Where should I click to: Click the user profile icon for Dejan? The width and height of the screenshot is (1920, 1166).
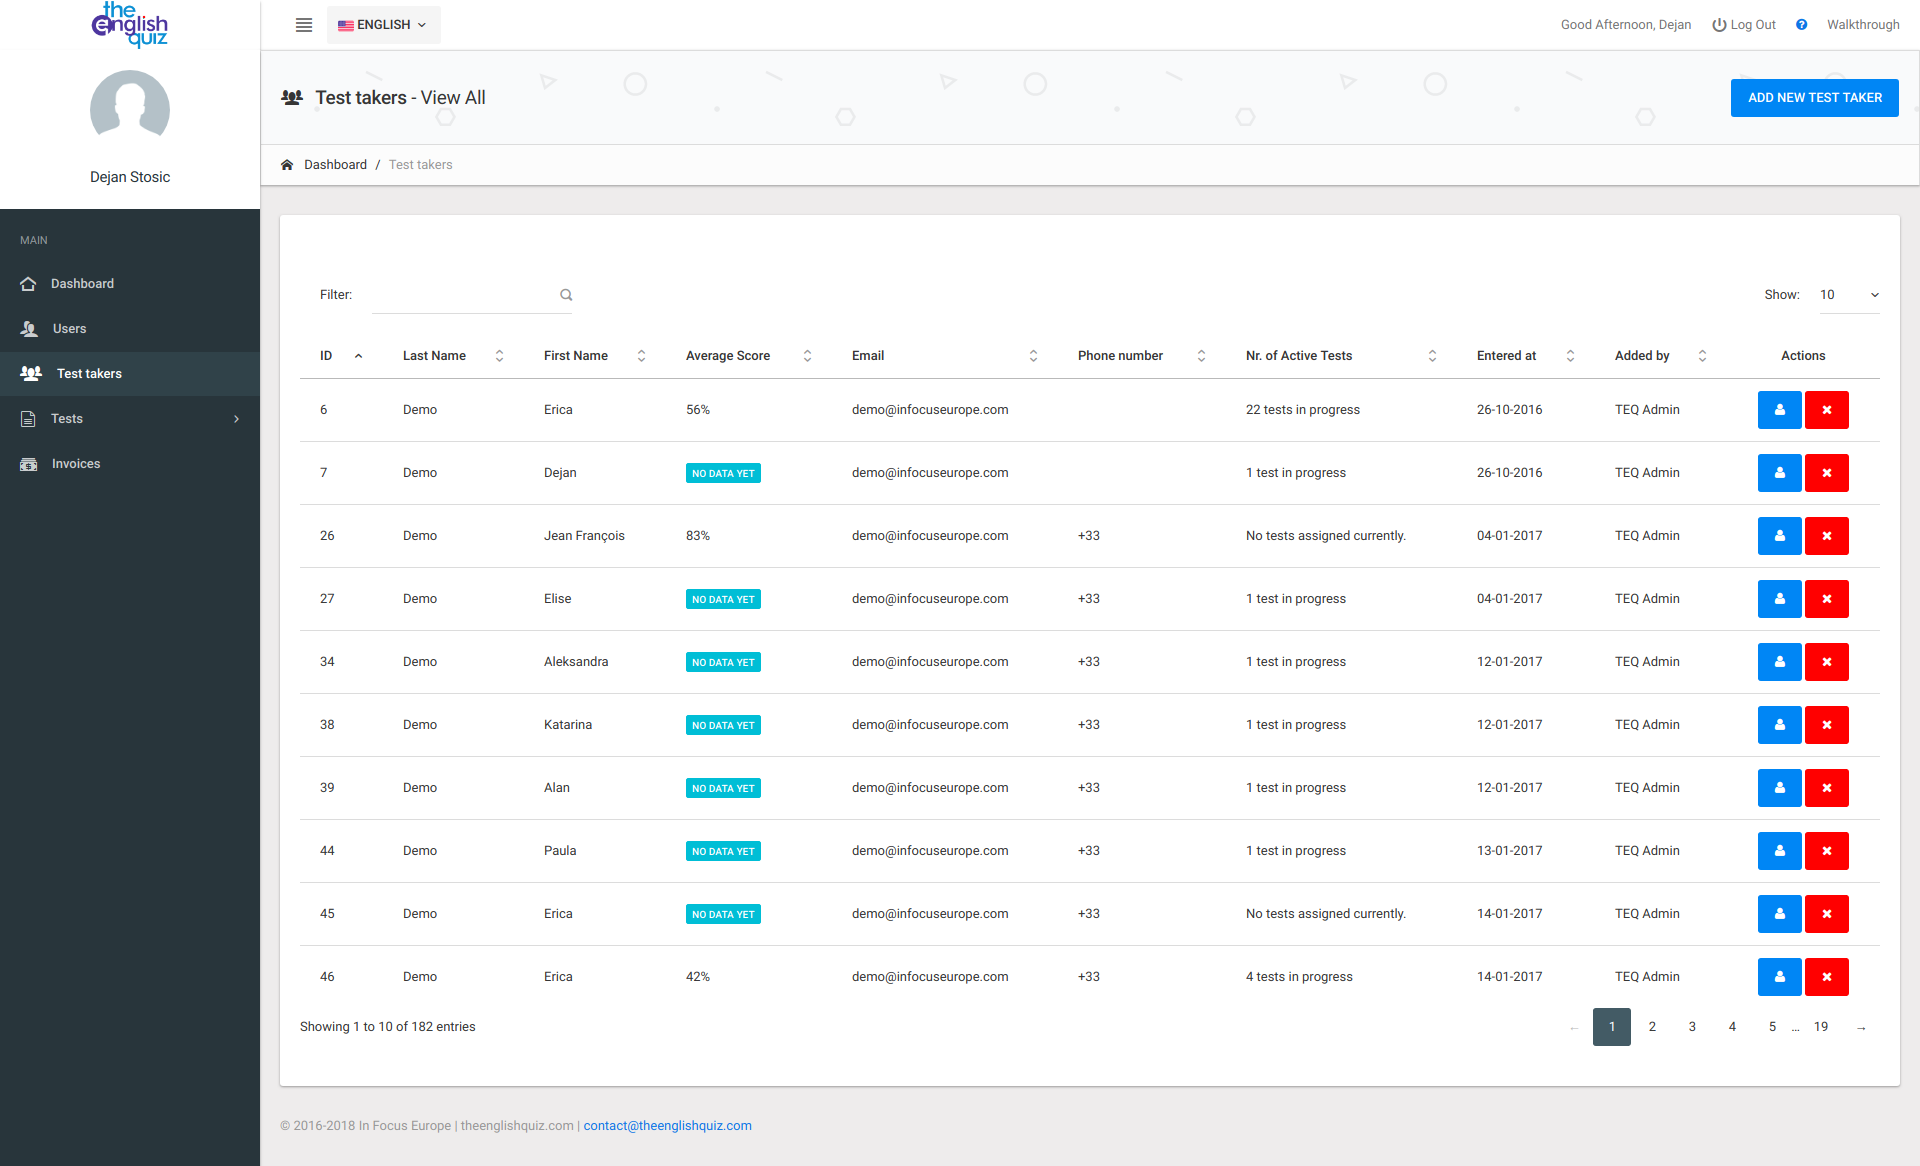click(1777, 472)
